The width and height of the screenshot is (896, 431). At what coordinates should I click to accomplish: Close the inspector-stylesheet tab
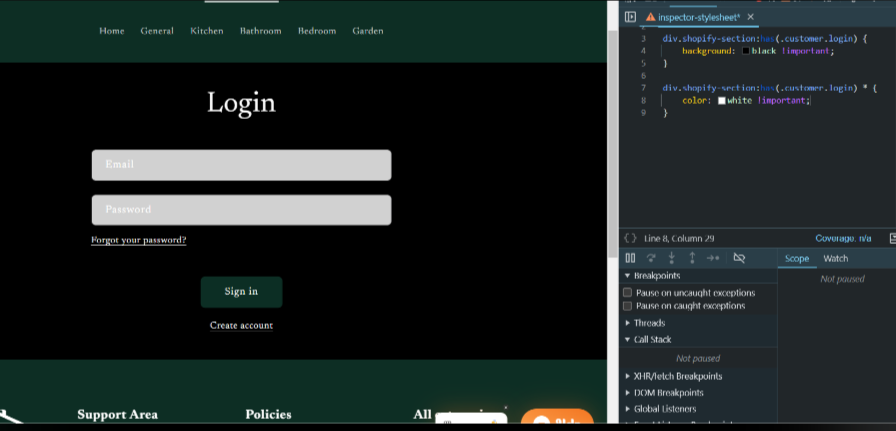point(750,17)
